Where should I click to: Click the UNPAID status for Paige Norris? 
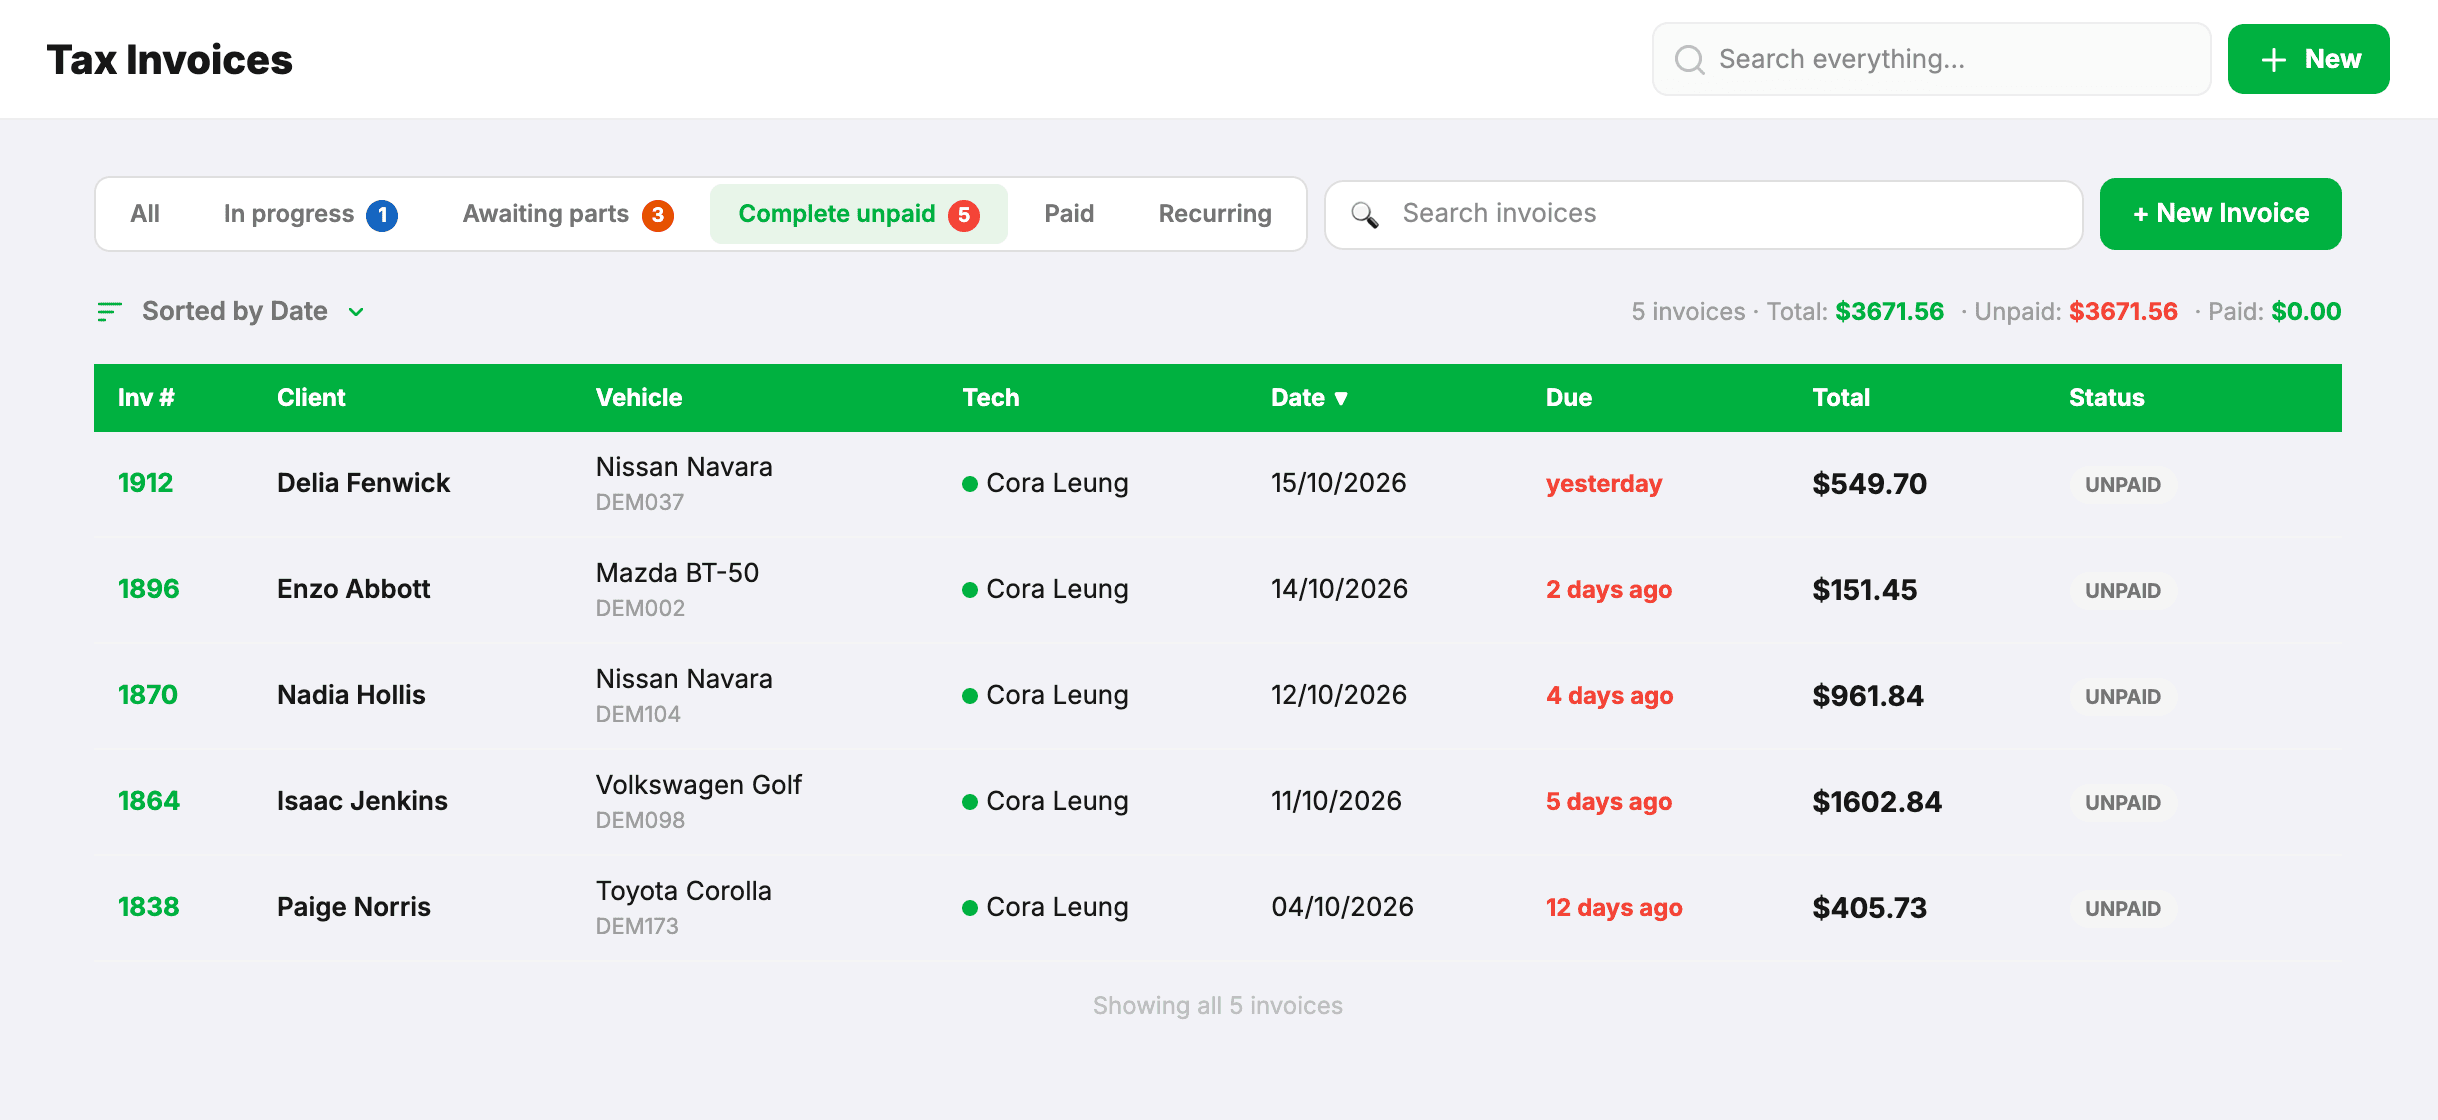(x=2122, y=909)
